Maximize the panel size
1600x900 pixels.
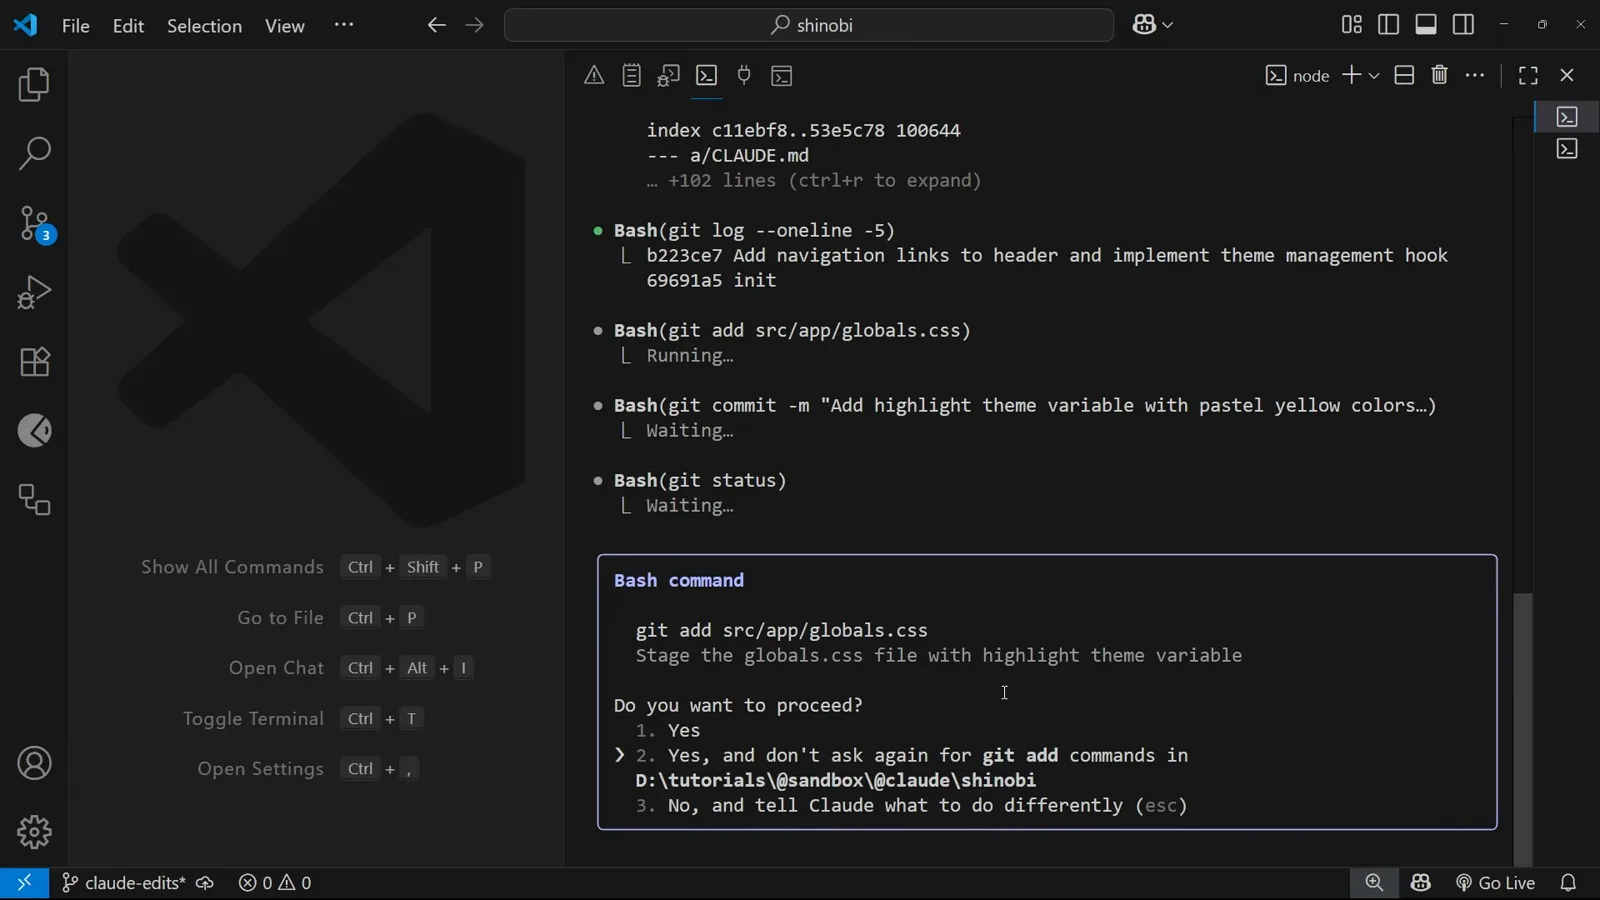tap(1528, 76)
